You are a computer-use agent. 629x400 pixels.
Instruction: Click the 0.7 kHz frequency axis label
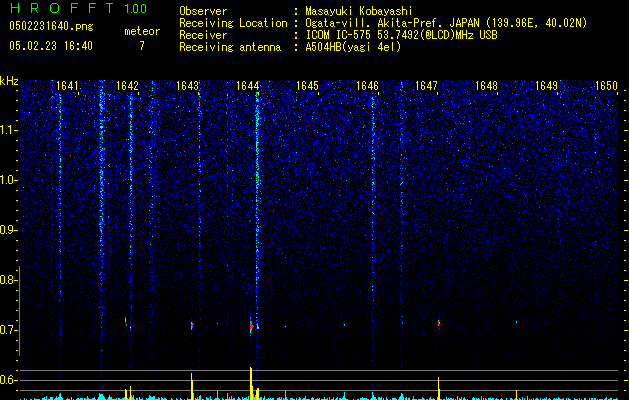coord(9,330)
